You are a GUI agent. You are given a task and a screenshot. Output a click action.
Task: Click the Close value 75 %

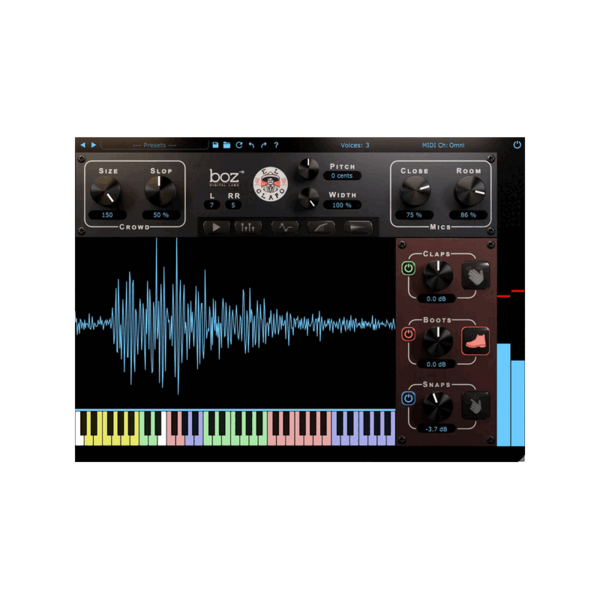tap(414, 215)
